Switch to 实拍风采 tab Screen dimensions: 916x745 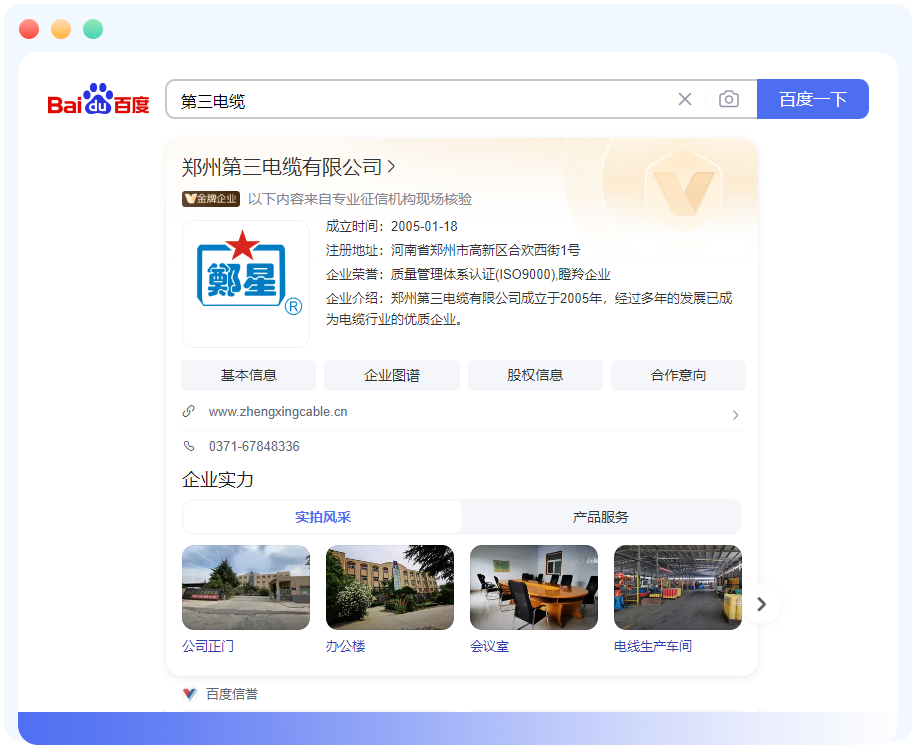(322, 517)
